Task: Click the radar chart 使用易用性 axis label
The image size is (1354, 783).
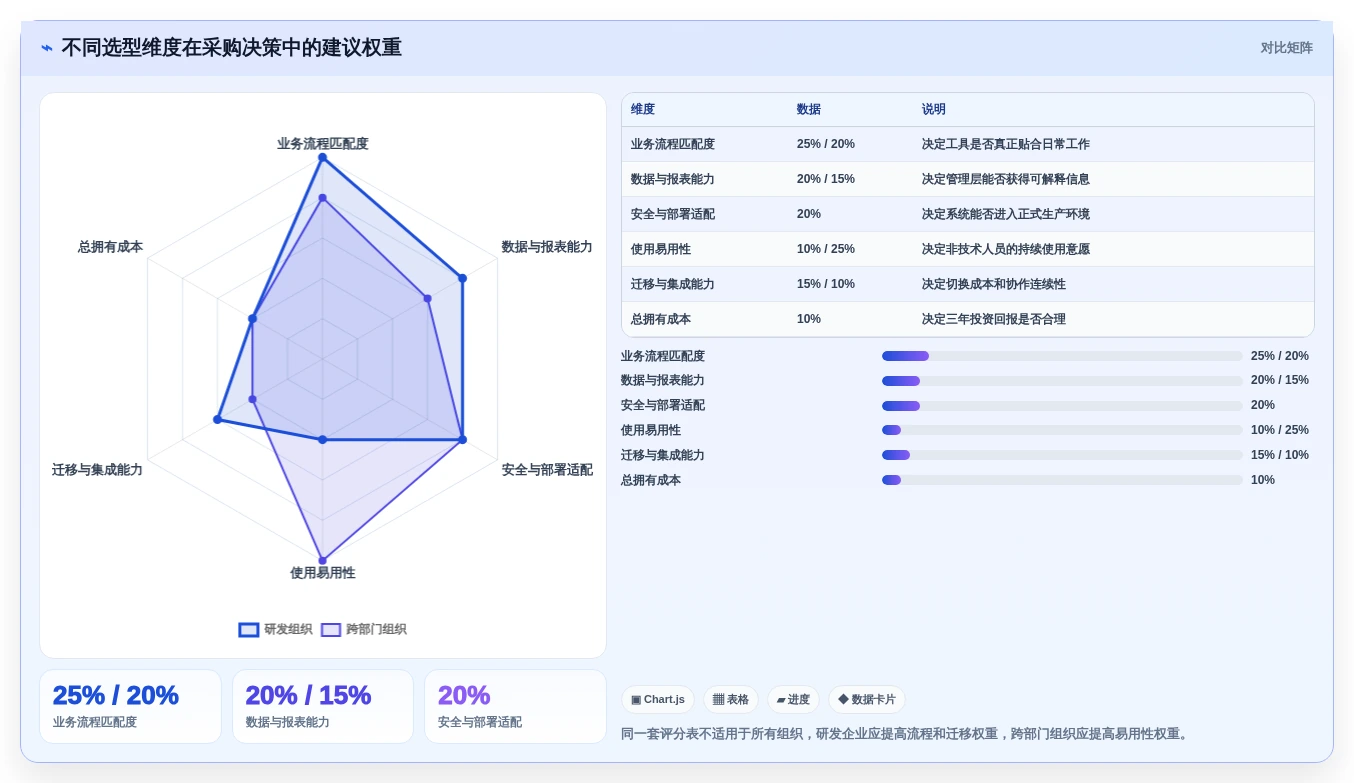Action: point(323,573)
